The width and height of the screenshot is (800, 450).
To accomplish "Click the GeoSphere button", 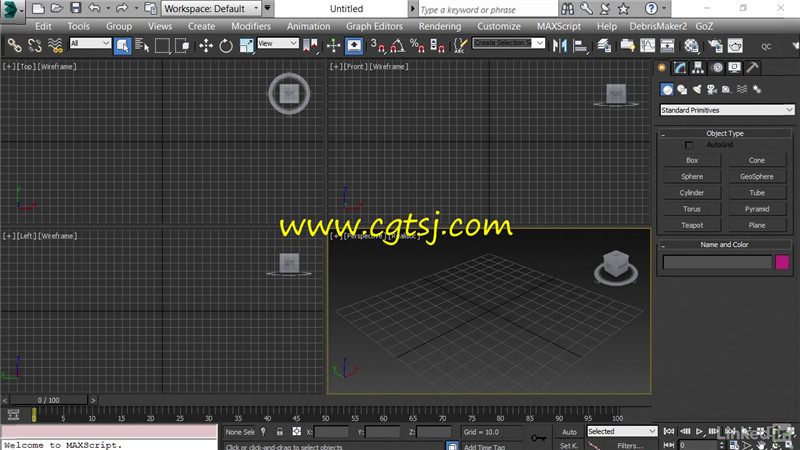I will 757,177.
